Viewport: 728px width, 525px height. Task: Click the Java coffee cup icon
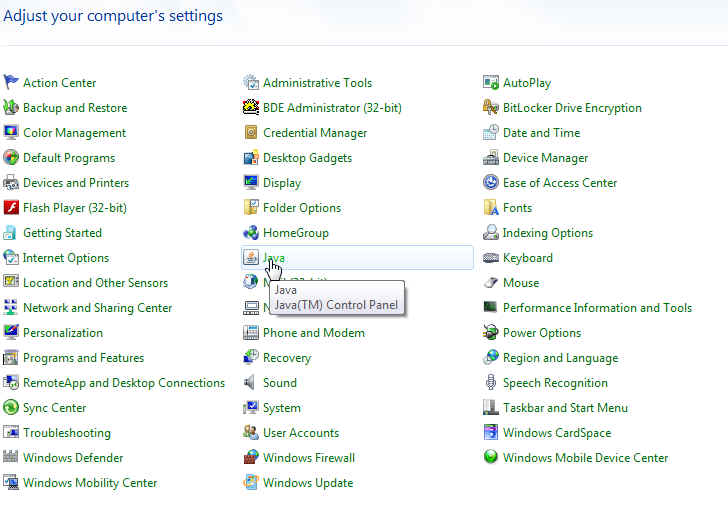pos(251,258)
